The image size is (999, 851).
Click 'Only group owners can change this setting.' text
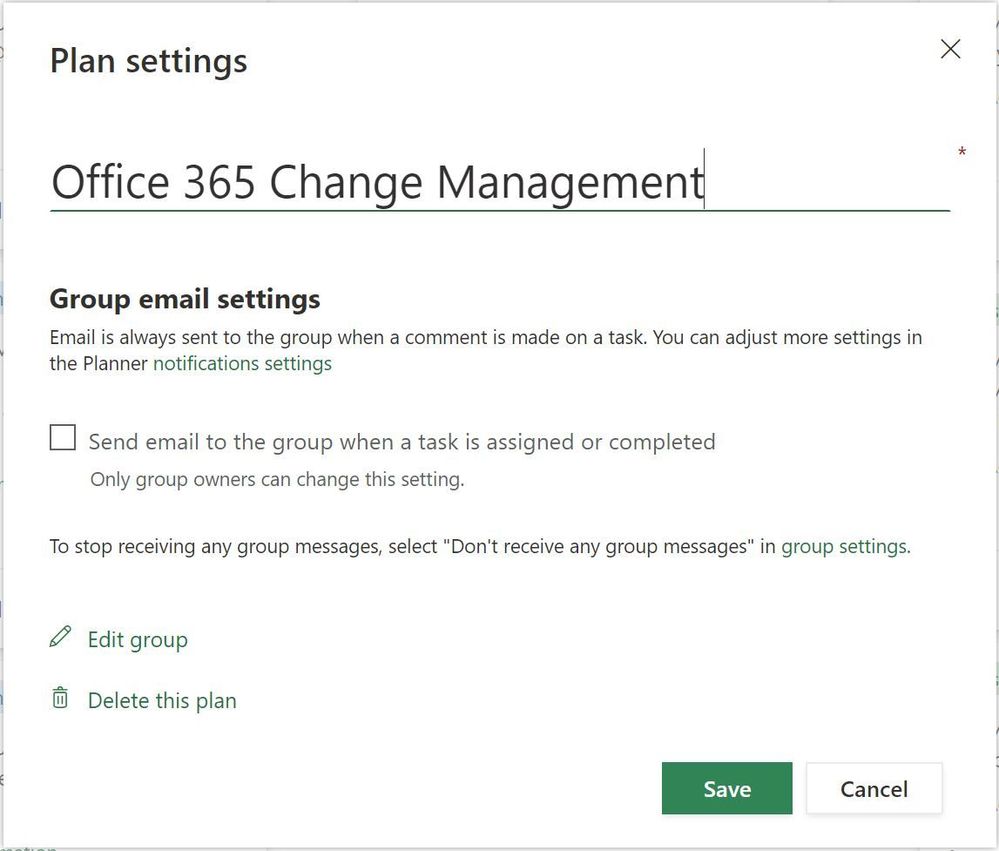[277, 479]
